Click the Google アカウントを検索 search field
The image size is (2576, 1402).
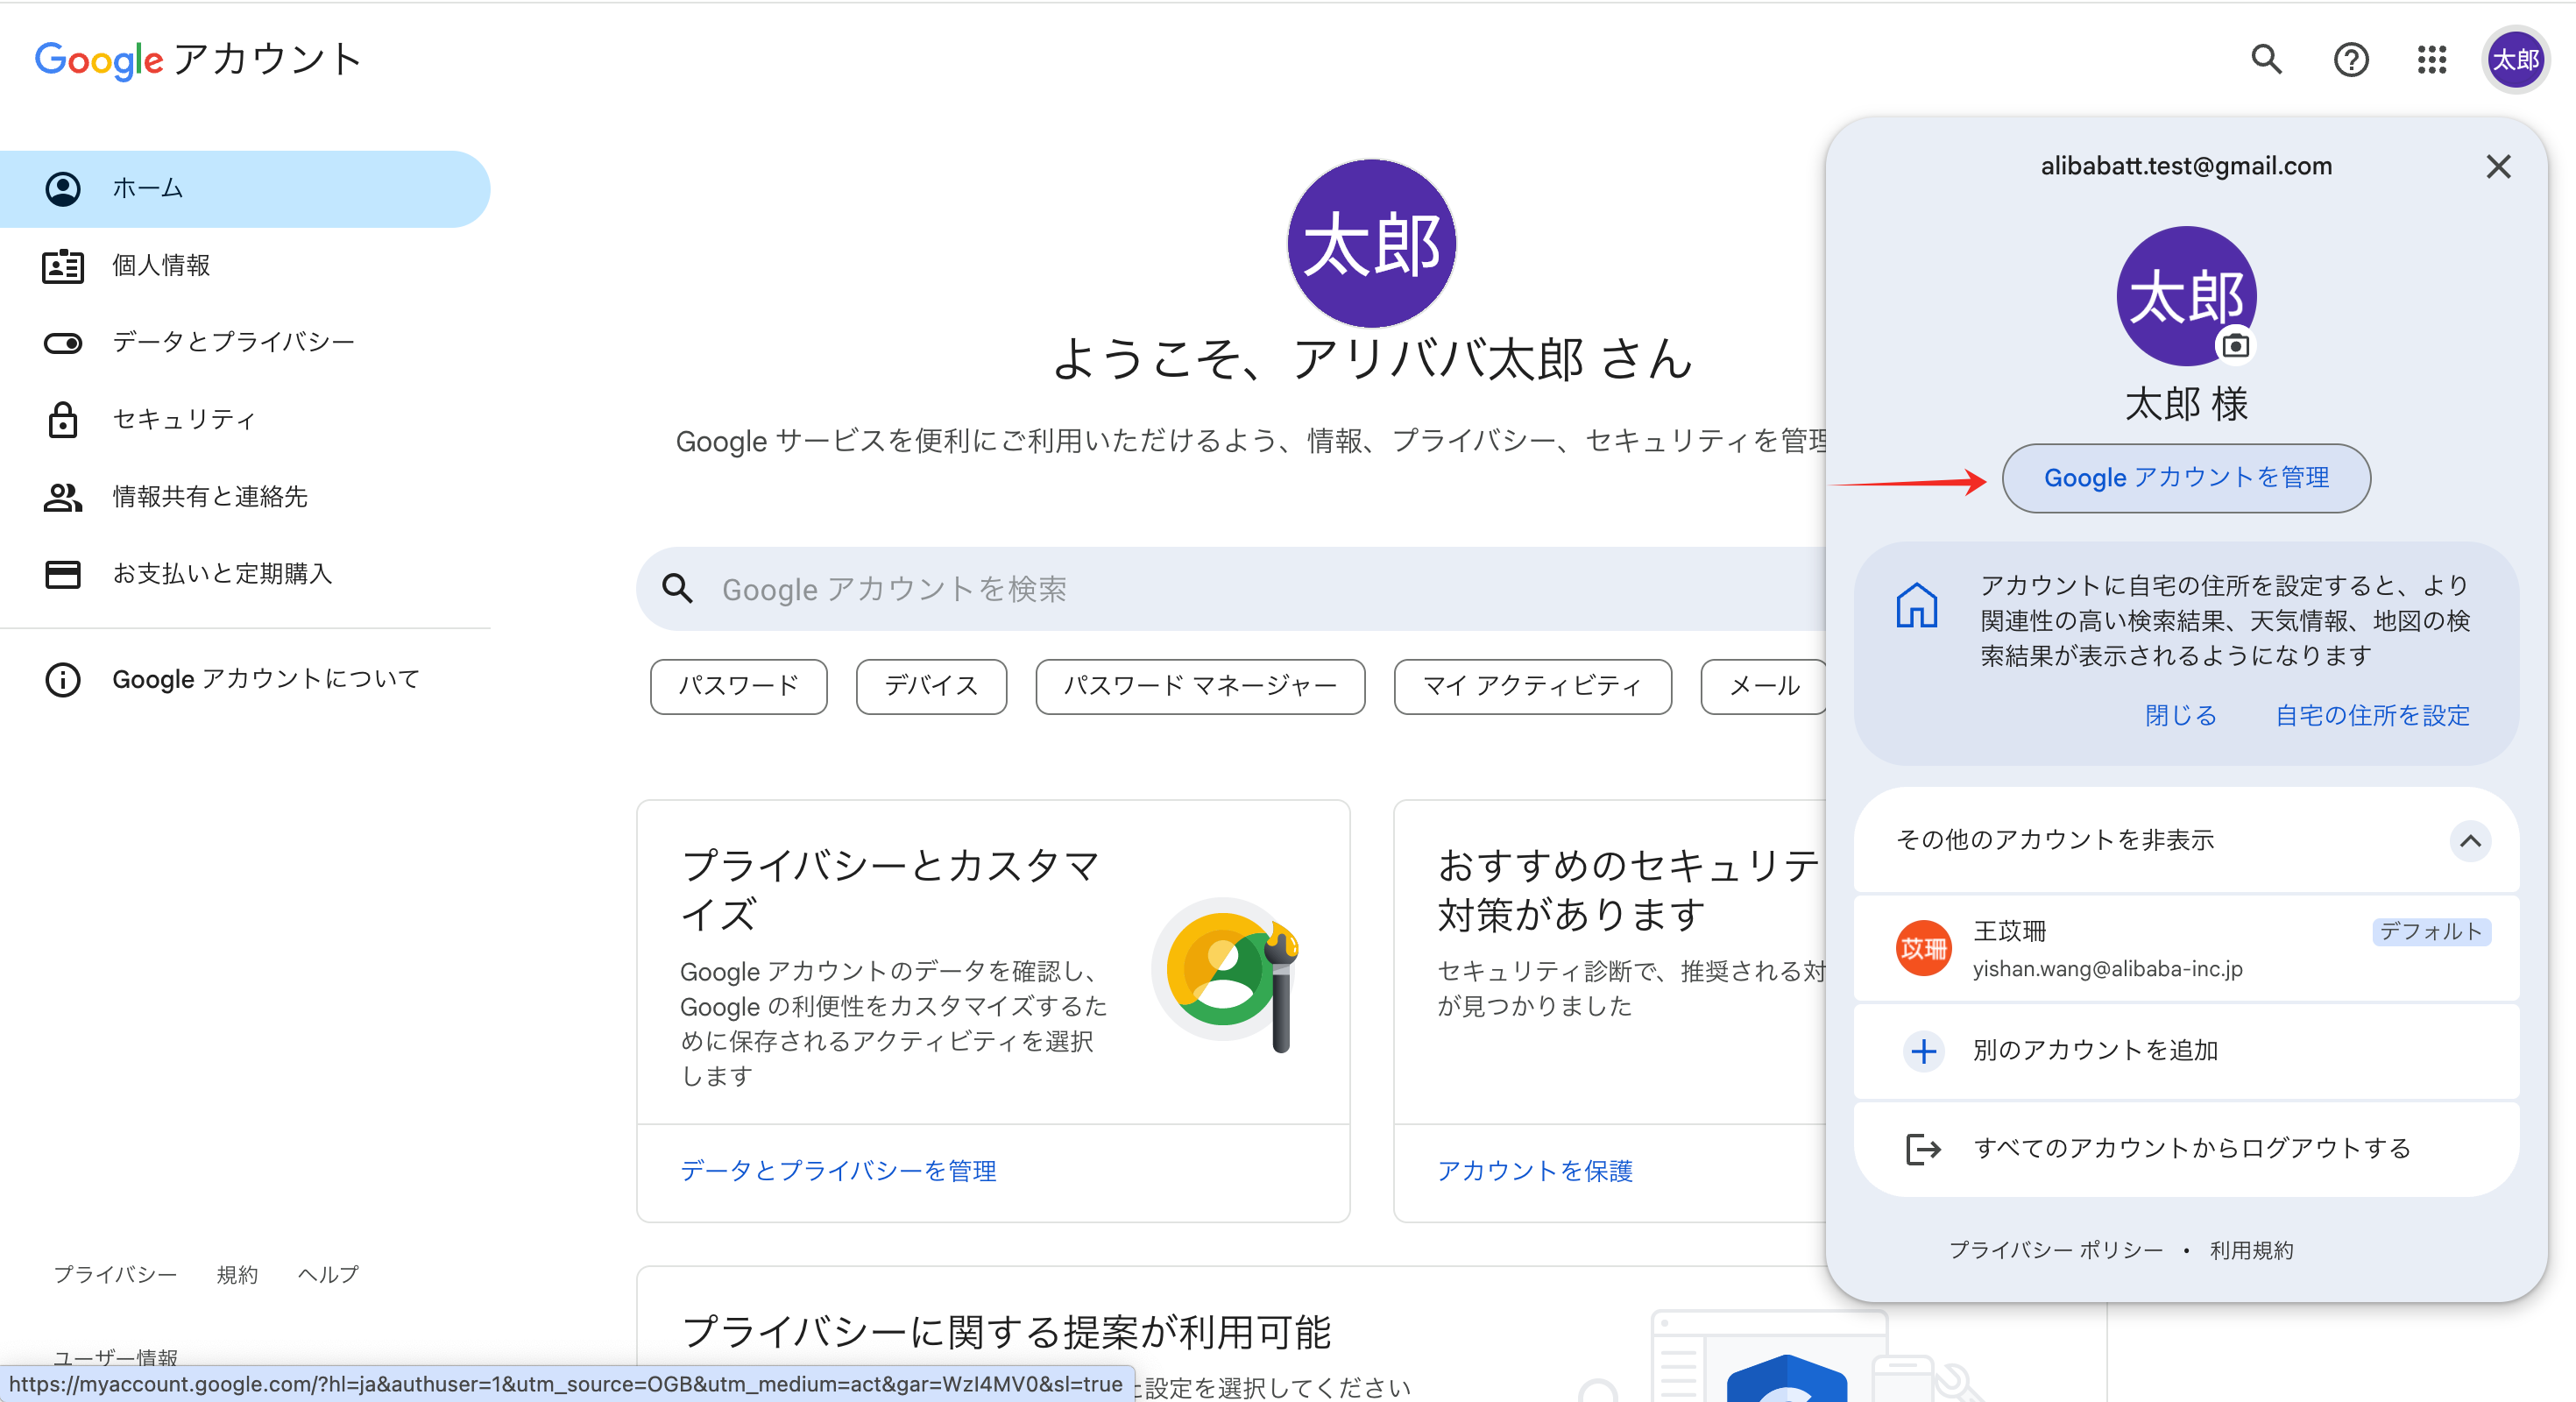(1232, 589)
